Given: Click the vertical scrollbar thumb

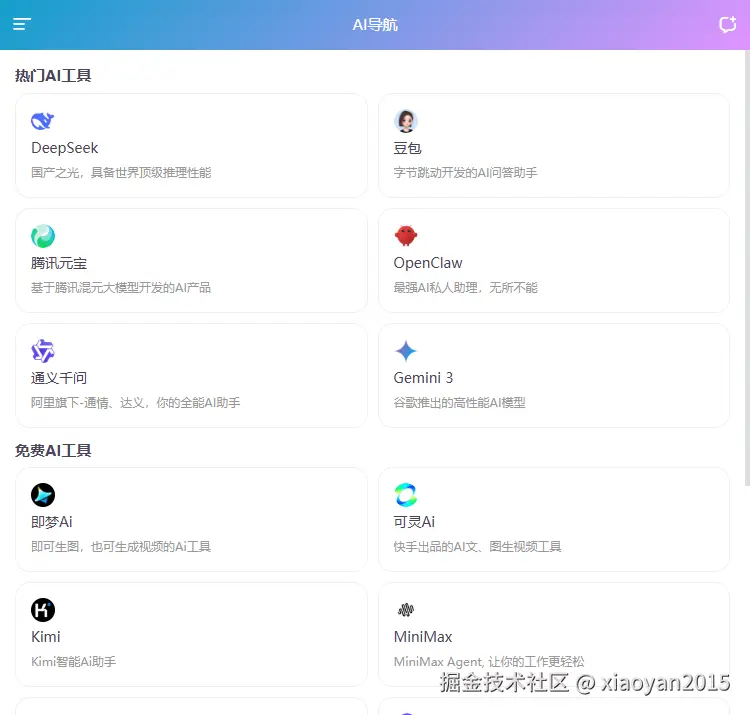Looking at the screenshot, I should 747,268.
